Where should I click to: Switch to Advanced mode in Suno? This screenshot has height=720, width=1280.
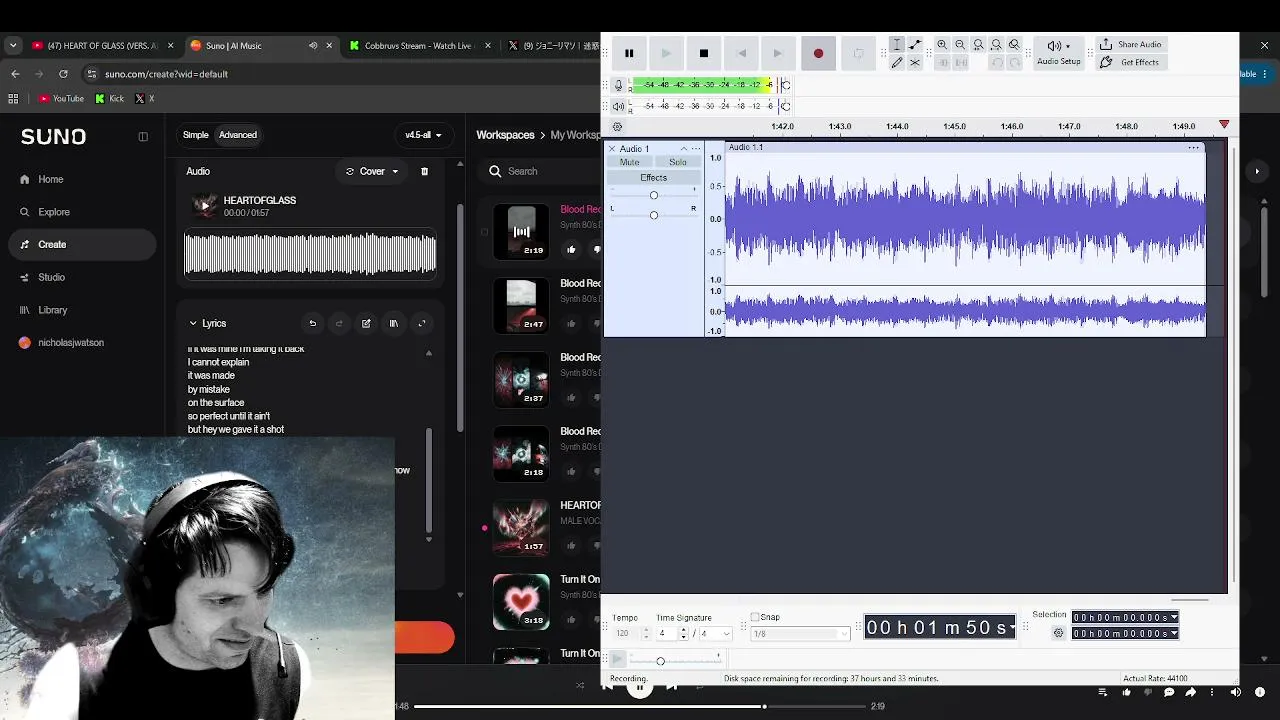coord(238,135)
